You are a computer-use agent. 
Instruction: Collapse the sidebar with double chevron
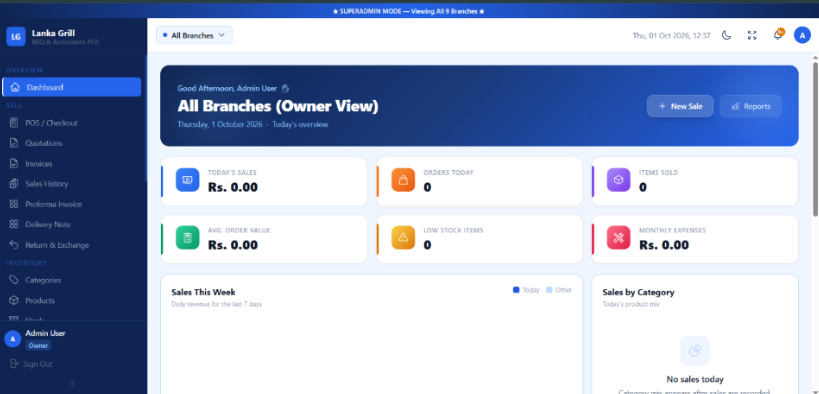point(73,384)
